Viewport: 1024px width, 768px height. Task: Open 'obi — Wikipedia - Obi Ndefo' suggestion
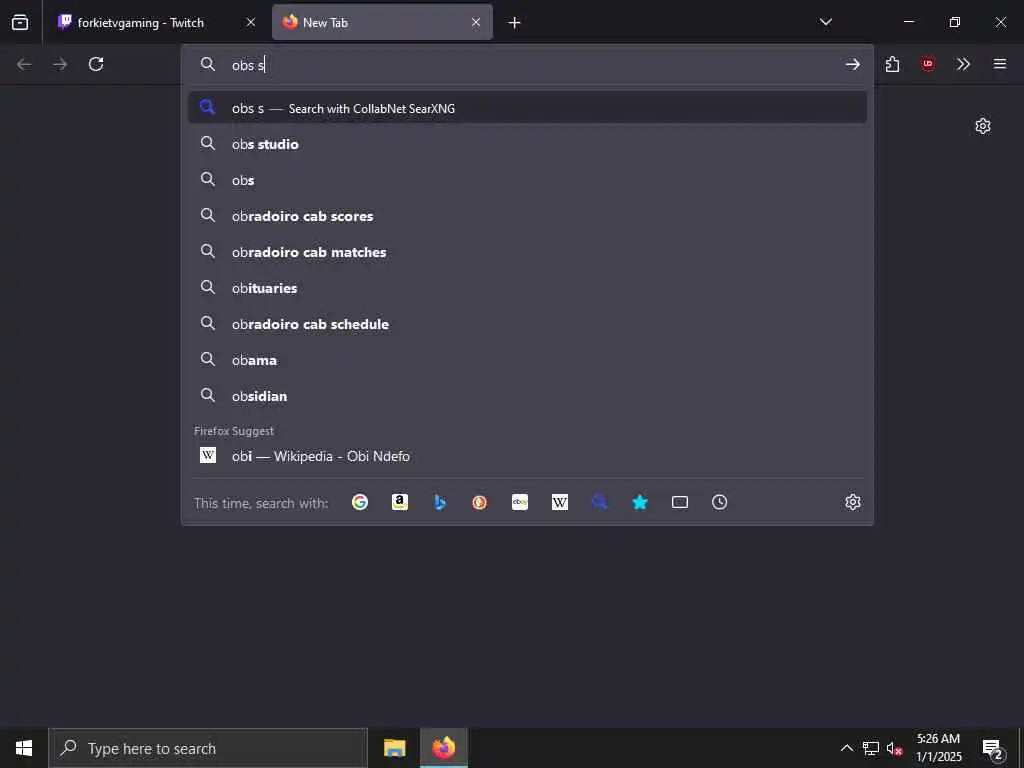527,456
